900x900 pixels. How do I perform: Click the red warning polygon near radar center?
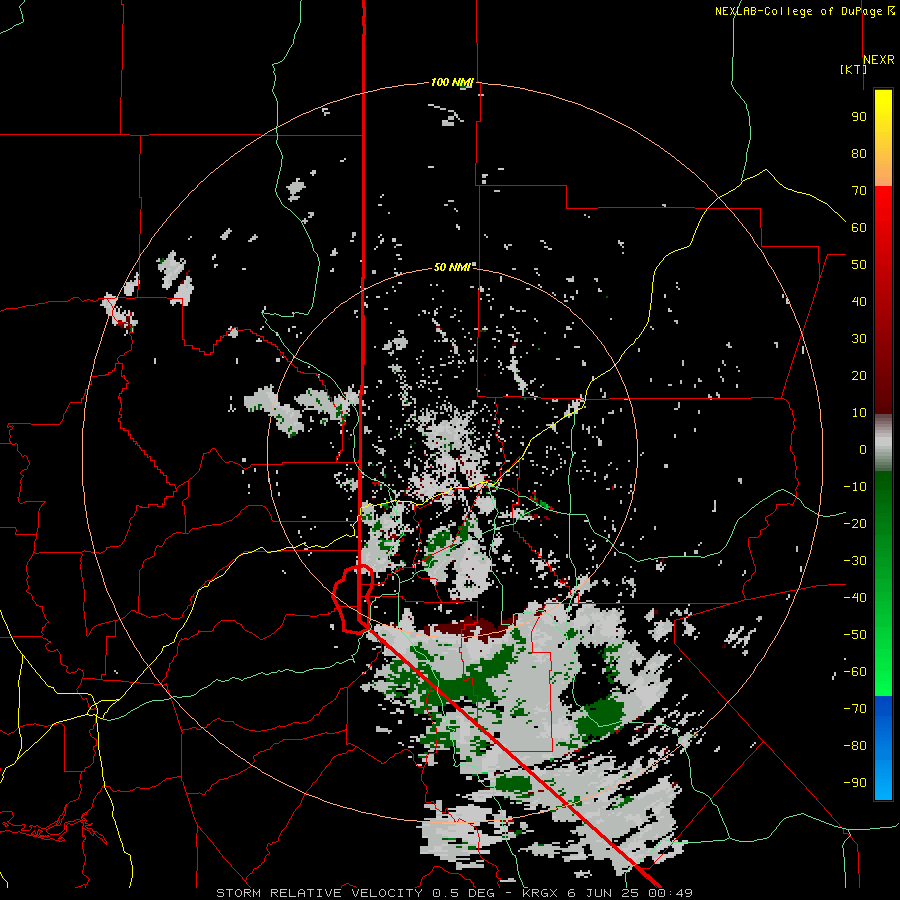coord(354,599)
